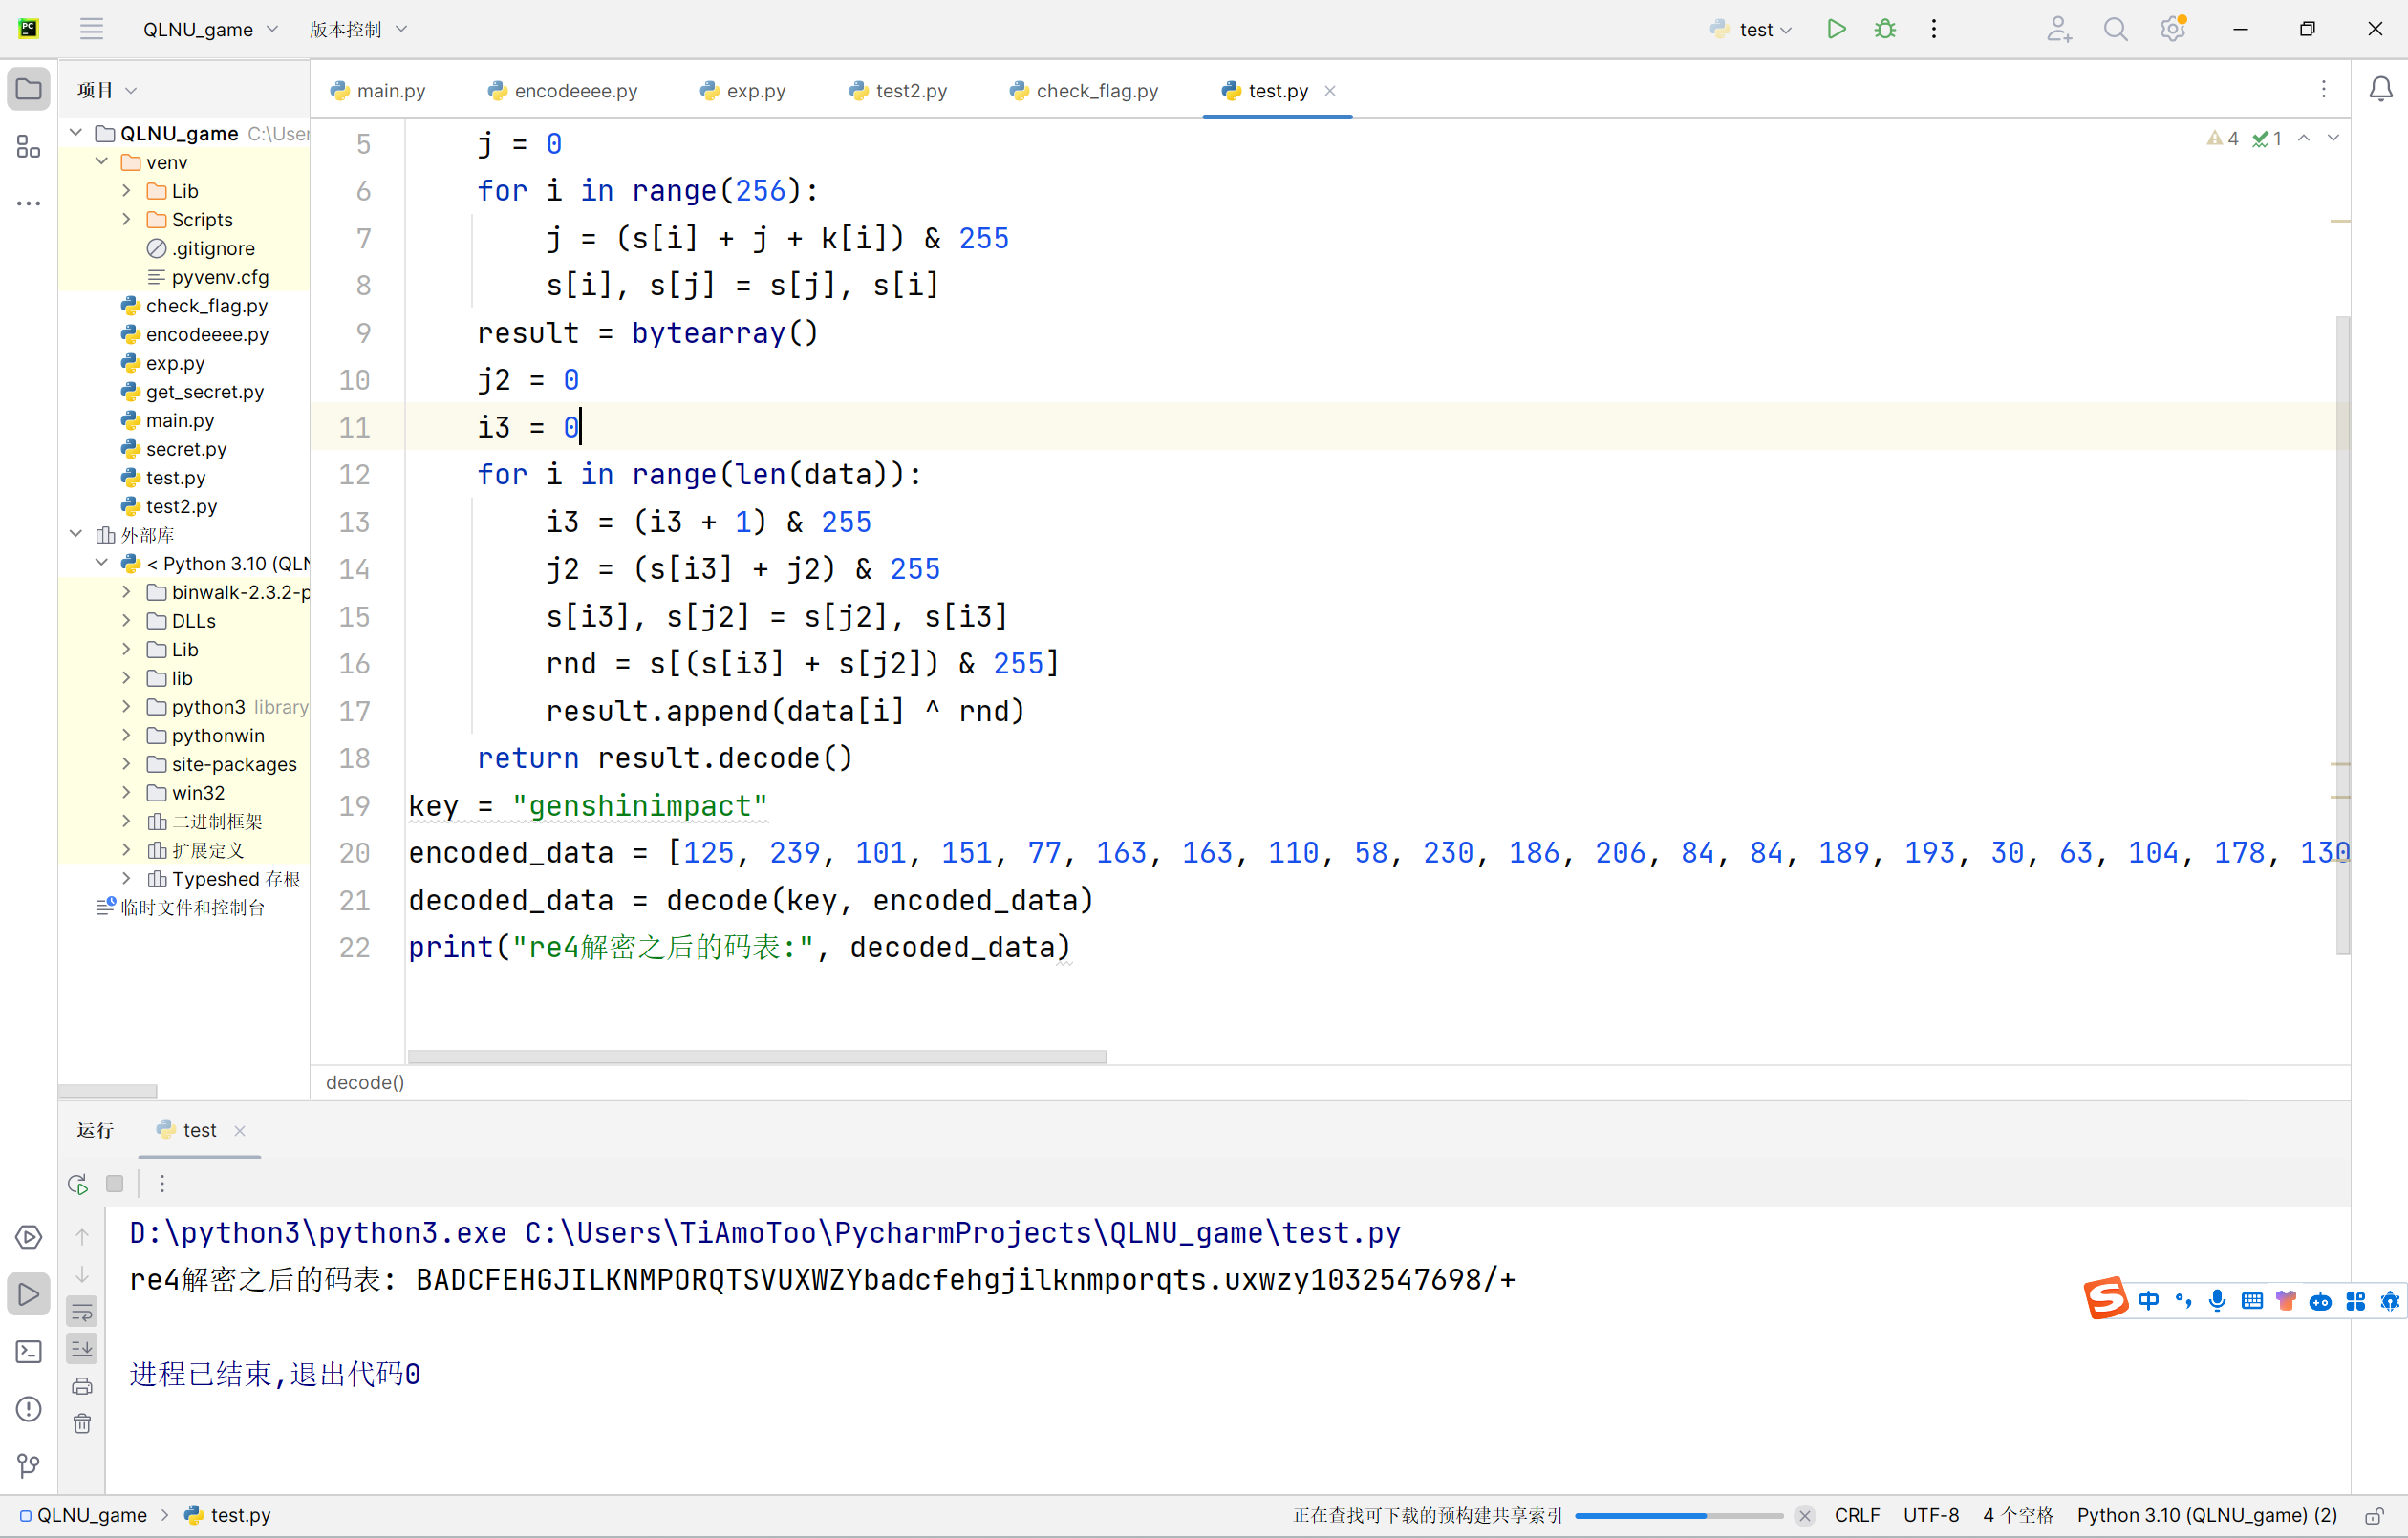
Task: Toggle soft-wrap in console output
Action: [x=82, y=1311]
